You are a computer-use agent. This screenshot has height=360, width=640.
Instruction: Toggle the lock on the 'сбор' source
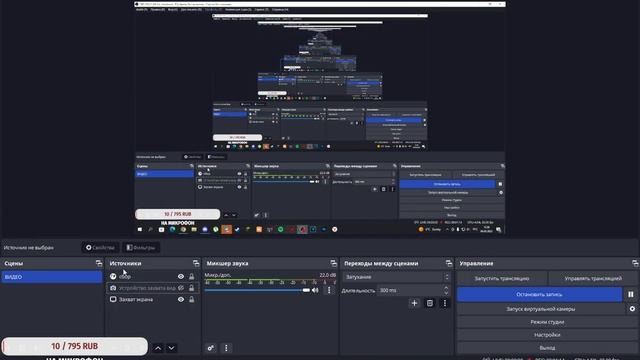pos(191,276)
